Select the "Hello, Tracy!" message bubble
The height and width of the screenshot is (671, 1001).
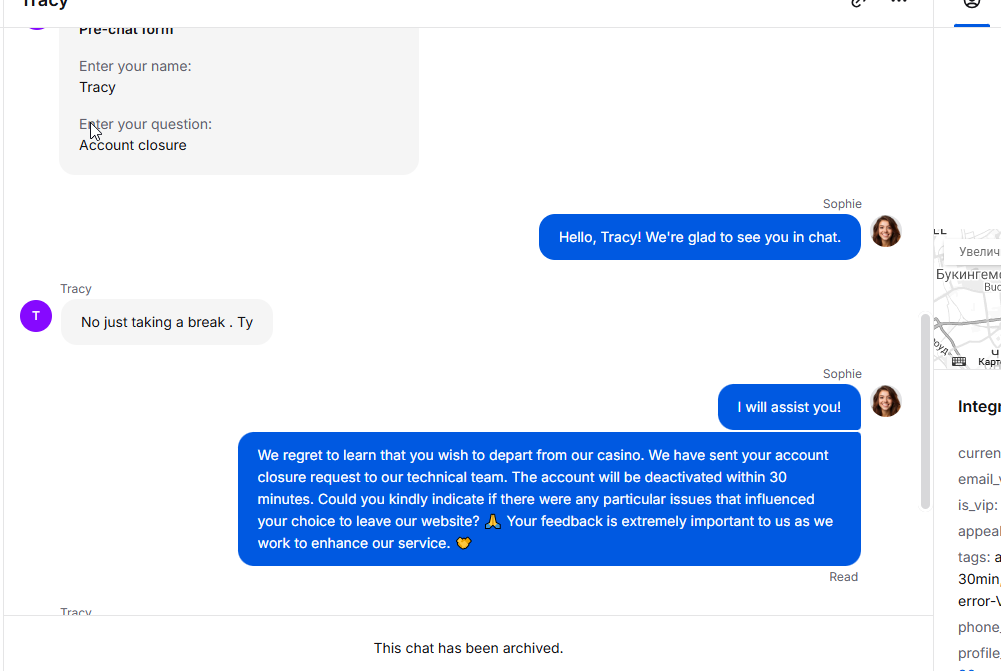699,237
